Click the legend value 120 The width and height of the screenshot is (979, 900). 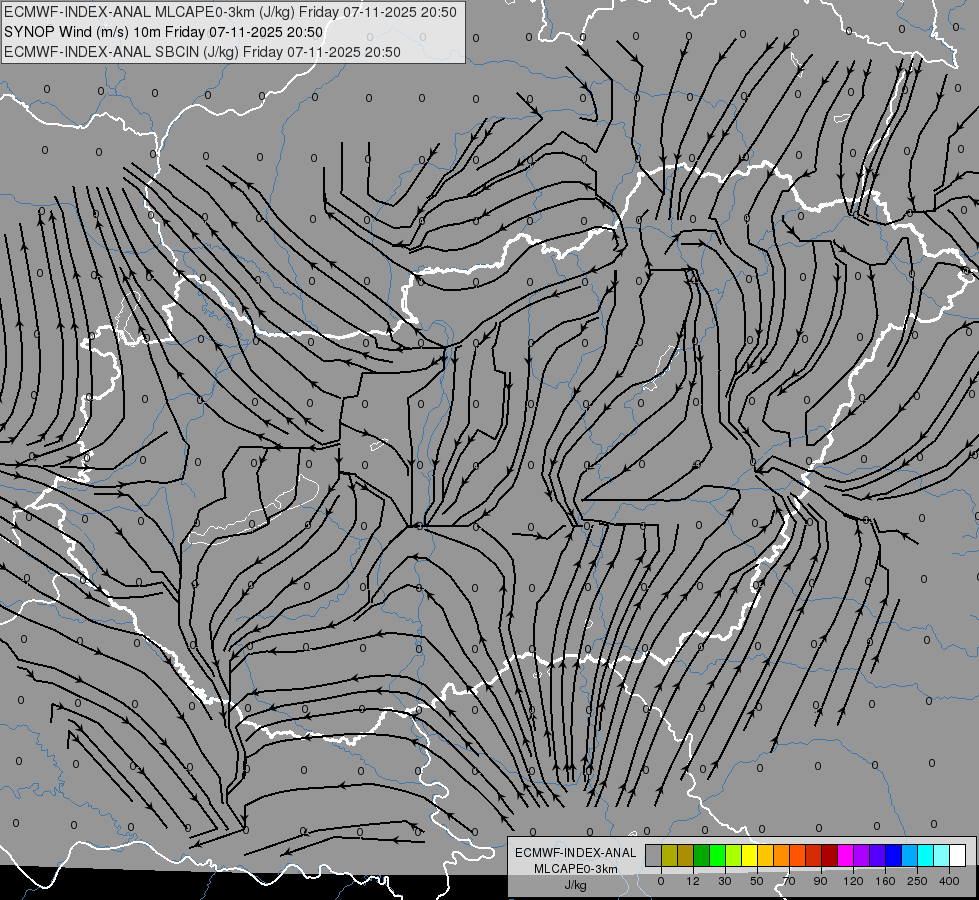tap(854, 881)
